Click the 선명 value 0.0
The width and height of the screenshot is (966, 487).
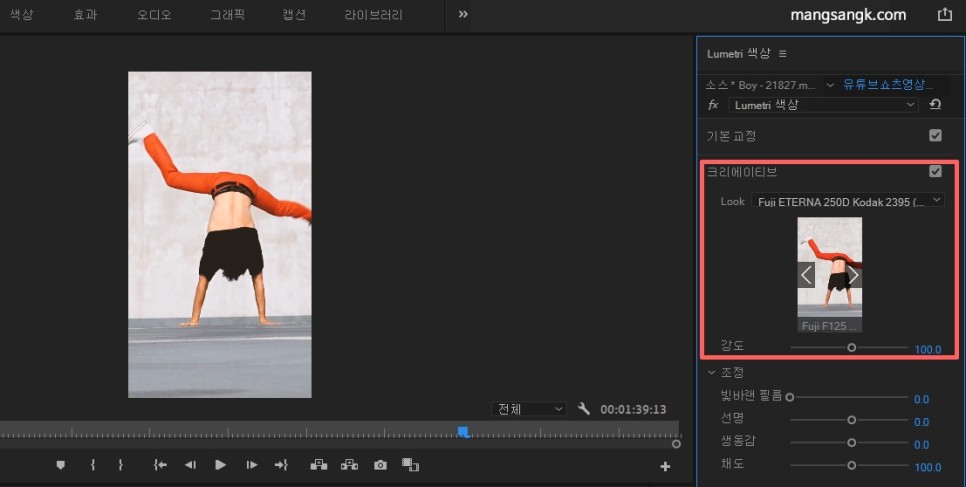tap(921, 422)
